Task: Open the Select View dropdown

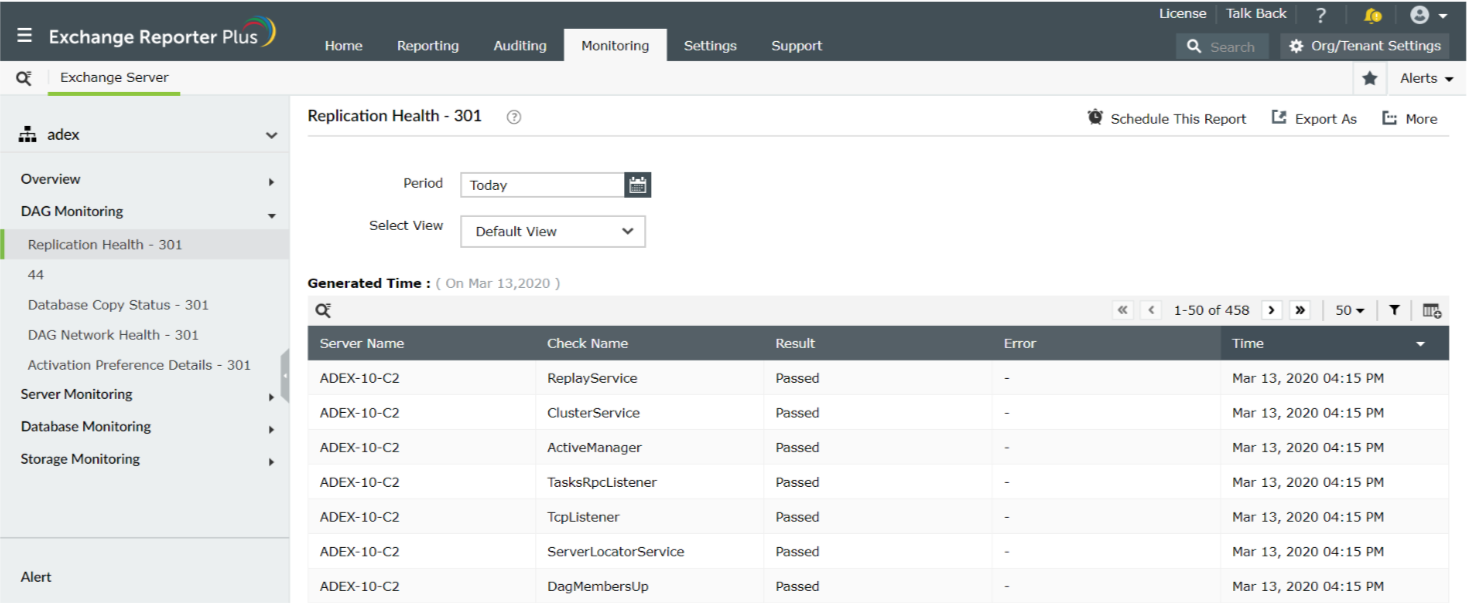Action: [x=552, y=231]
